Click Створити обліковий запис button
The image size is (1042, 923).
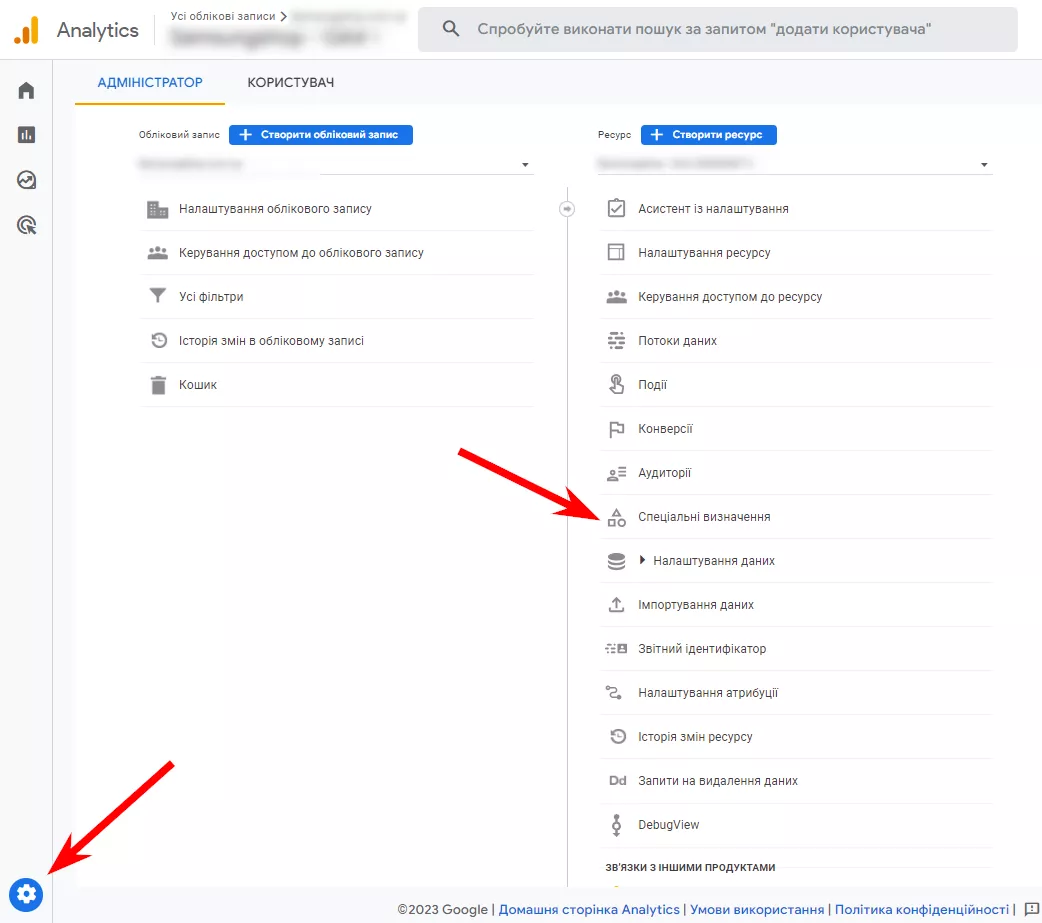pos(321,135)
